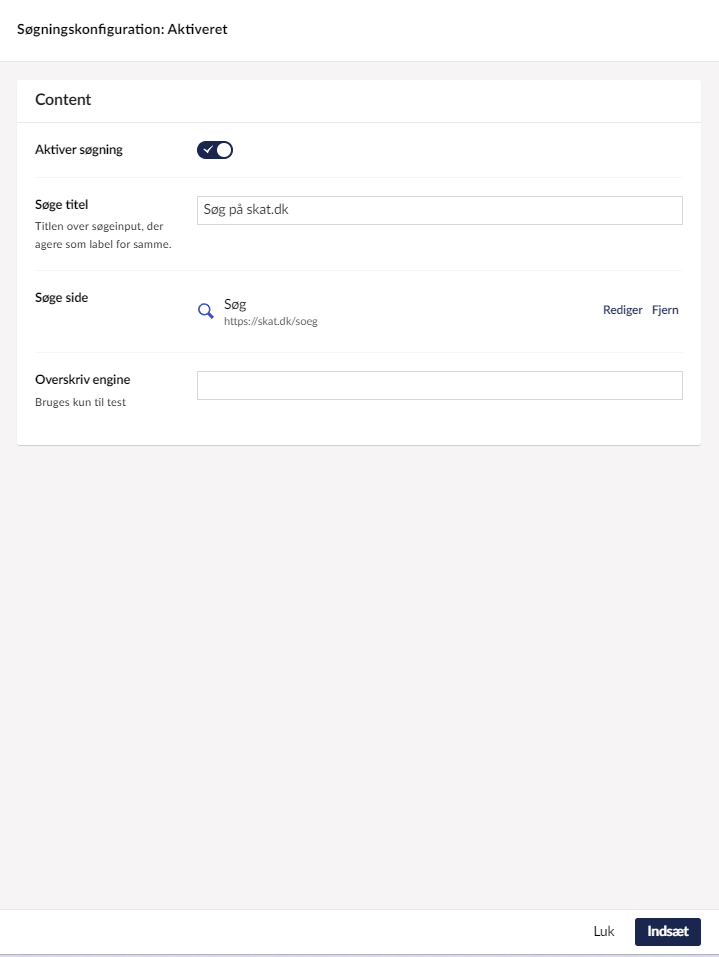Click Rediger for the search page
This screenshot has width=719, height=957.
point(622,310)
